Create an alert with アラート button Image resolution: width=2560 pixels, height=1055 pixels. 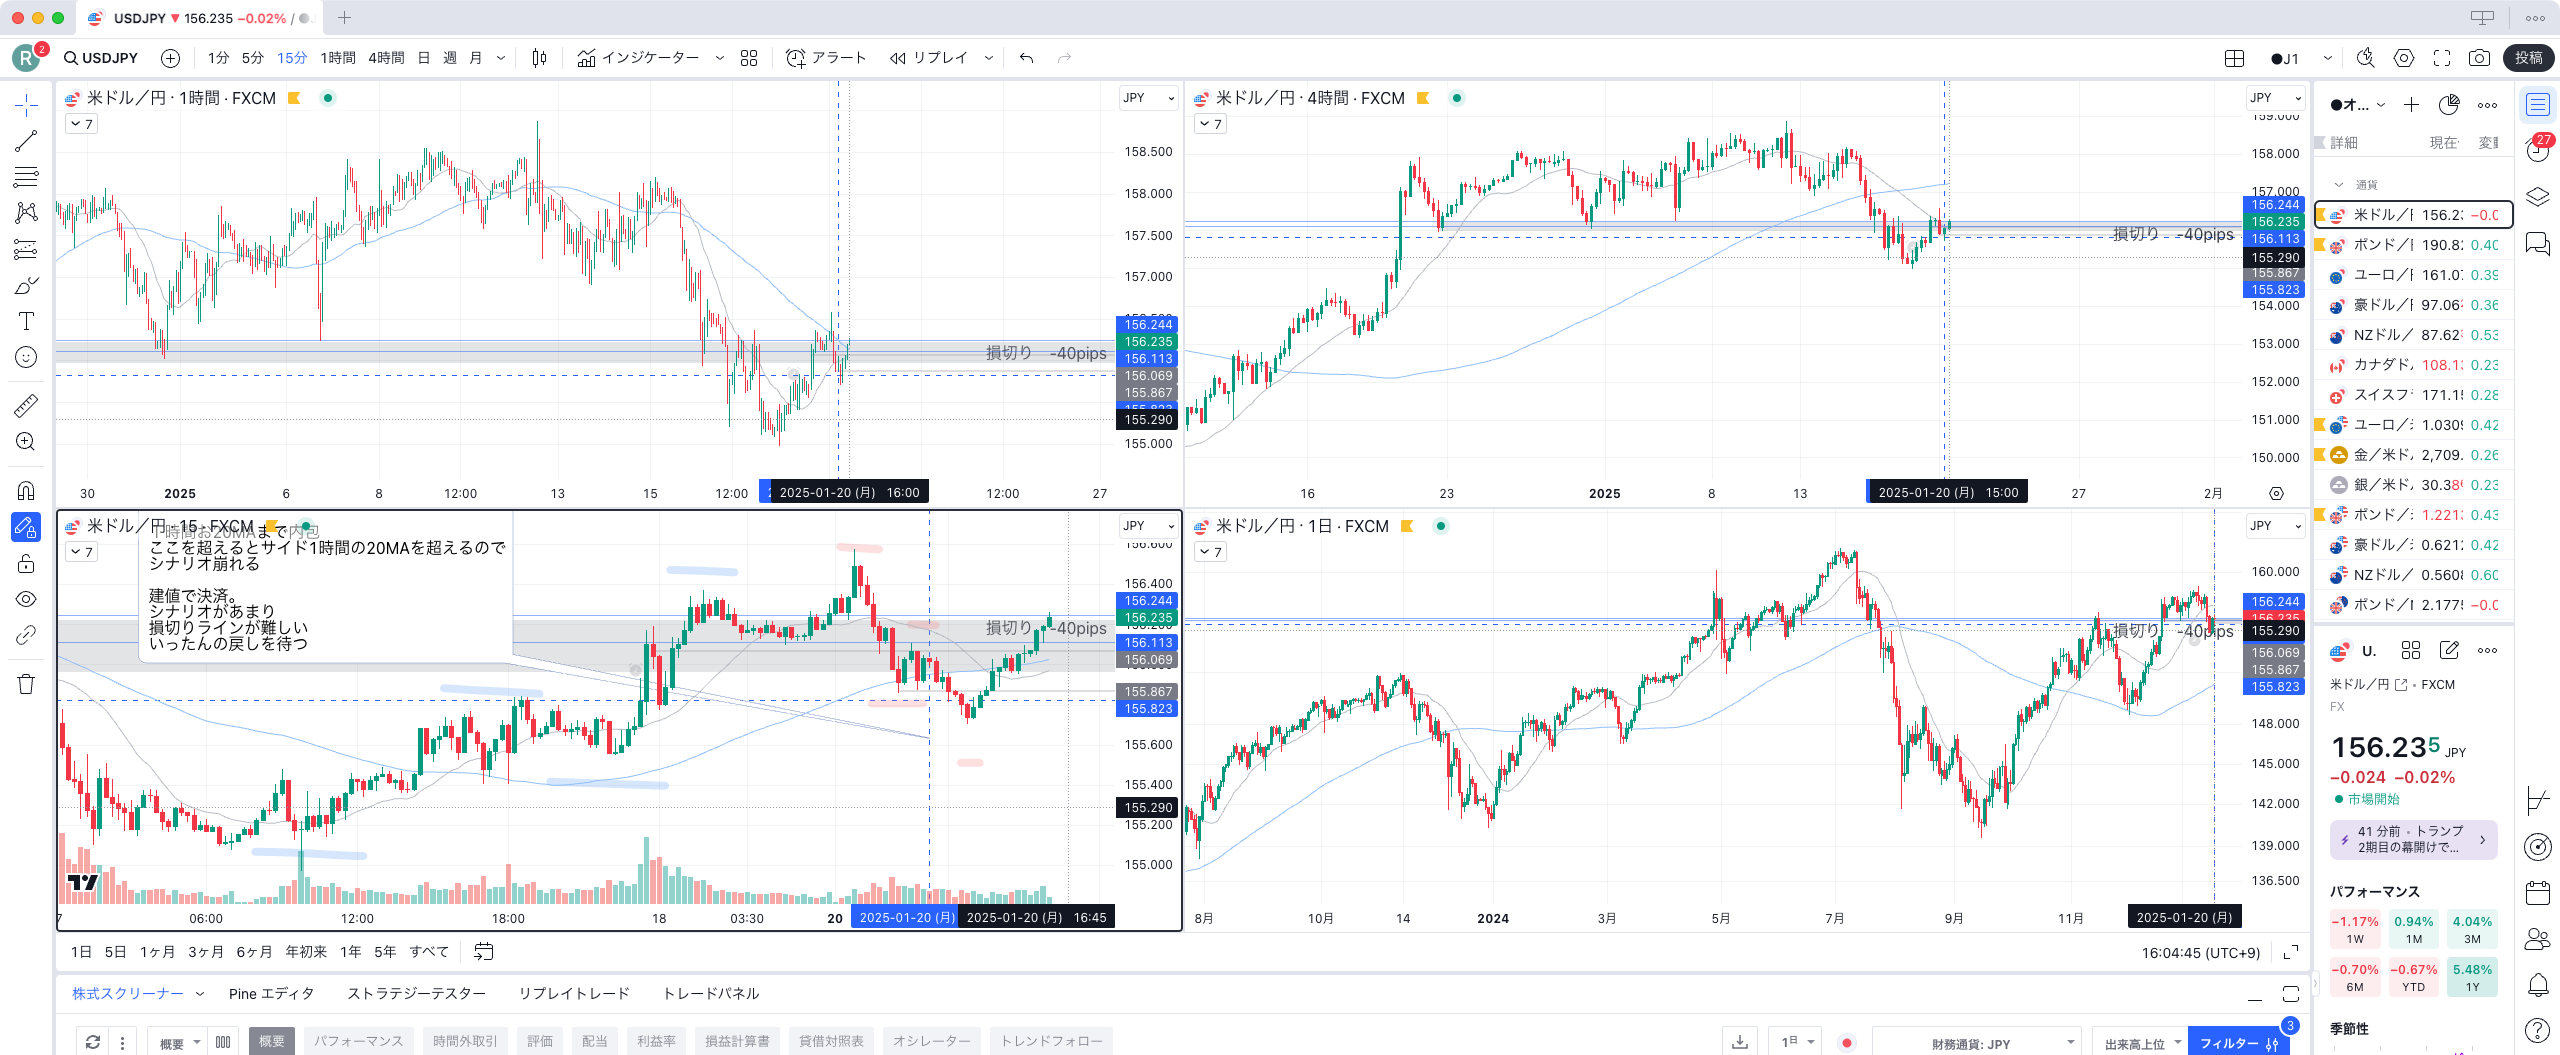826,58
